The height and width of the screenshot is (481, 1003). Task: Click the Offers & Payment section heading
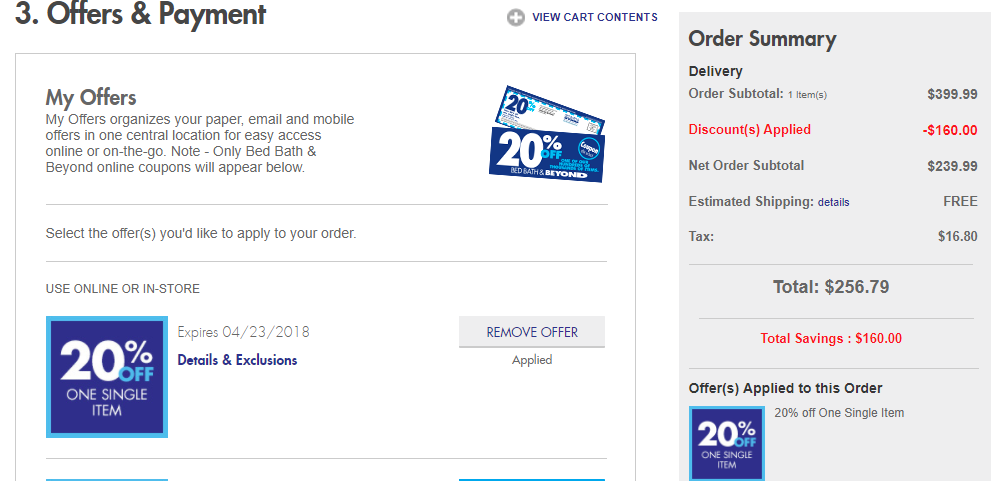[140, 14]
